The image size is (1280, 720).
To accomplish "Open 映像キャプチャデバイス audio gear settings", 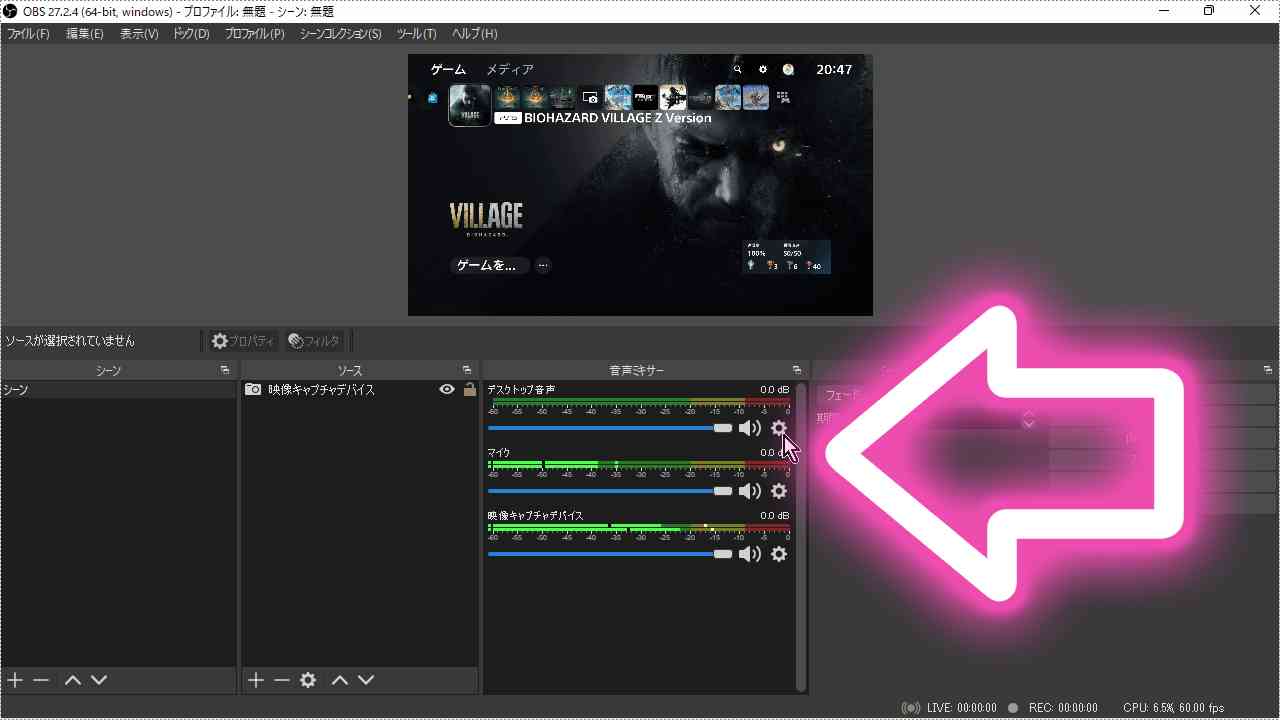I will pos(779,554).
